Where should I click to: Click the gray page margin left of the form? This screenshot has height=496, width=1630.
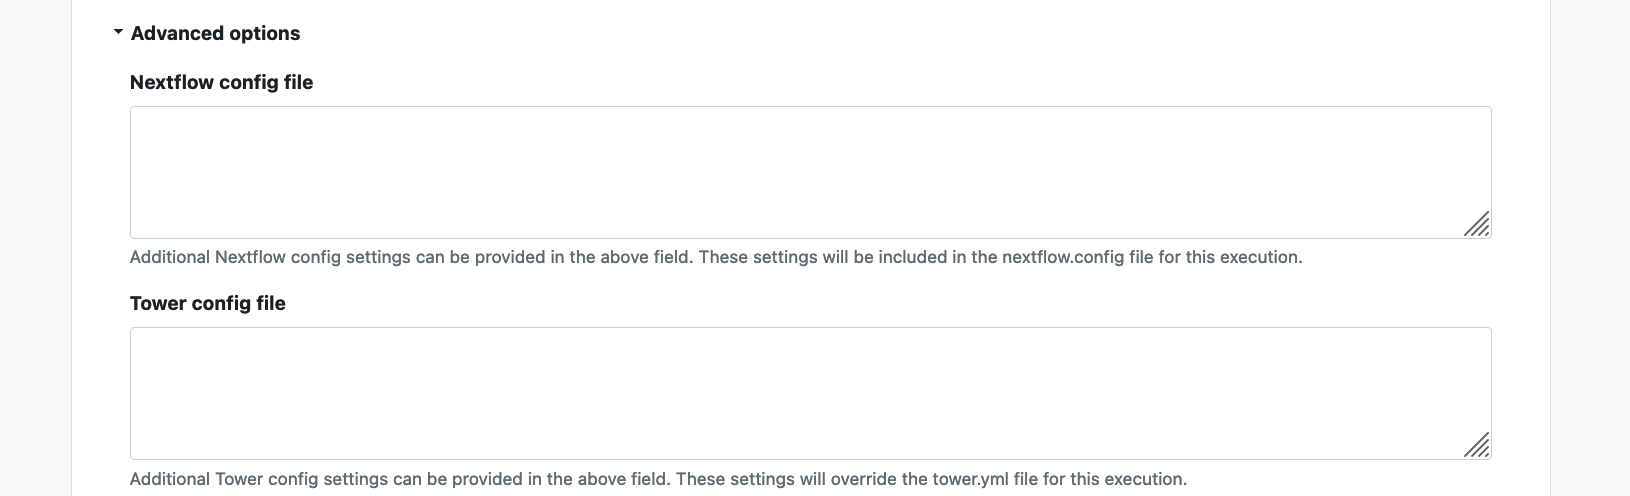[35, 248]
